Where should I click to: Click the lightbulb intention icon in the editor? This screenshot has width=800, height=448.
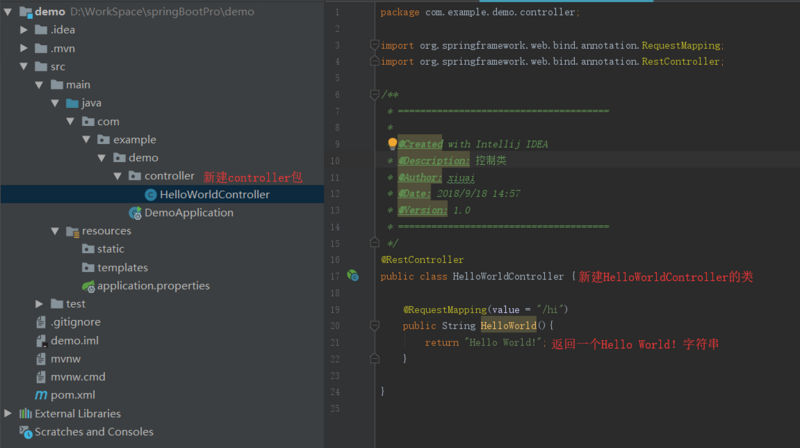[392, 144]
